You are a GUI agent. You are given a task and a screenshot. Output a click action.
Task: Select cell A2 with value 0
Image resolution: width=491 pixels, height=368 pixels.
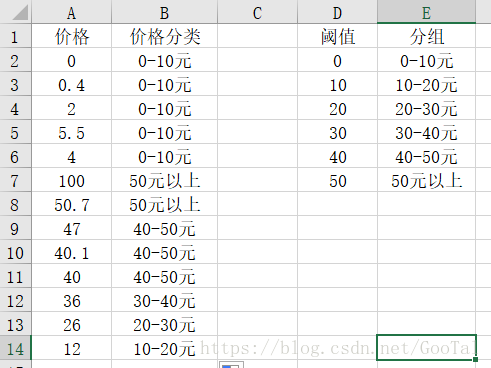71,60
